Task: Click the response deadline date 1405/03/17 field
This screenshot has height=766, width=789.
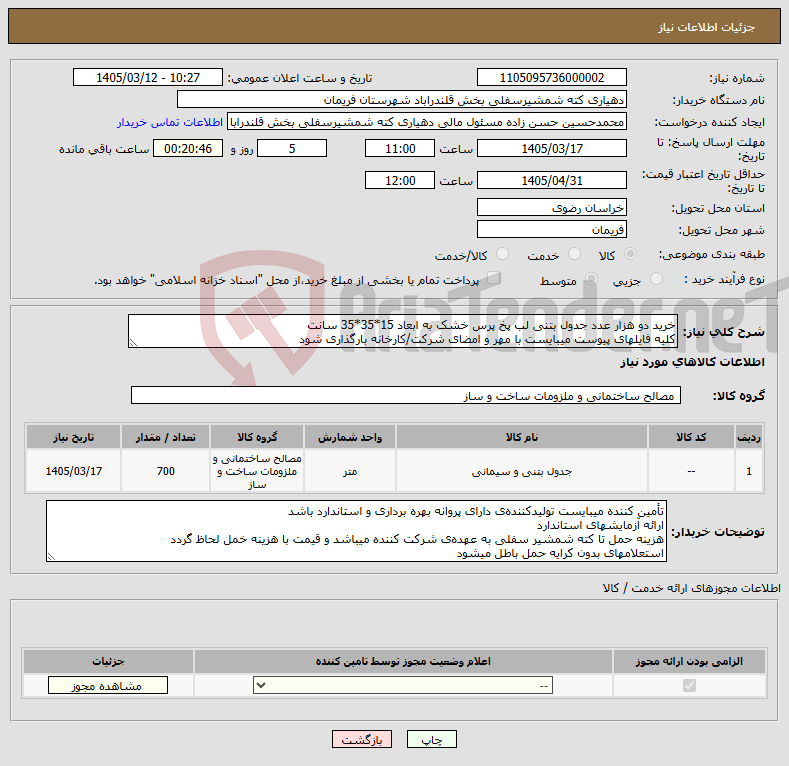Action: (551, 148)
